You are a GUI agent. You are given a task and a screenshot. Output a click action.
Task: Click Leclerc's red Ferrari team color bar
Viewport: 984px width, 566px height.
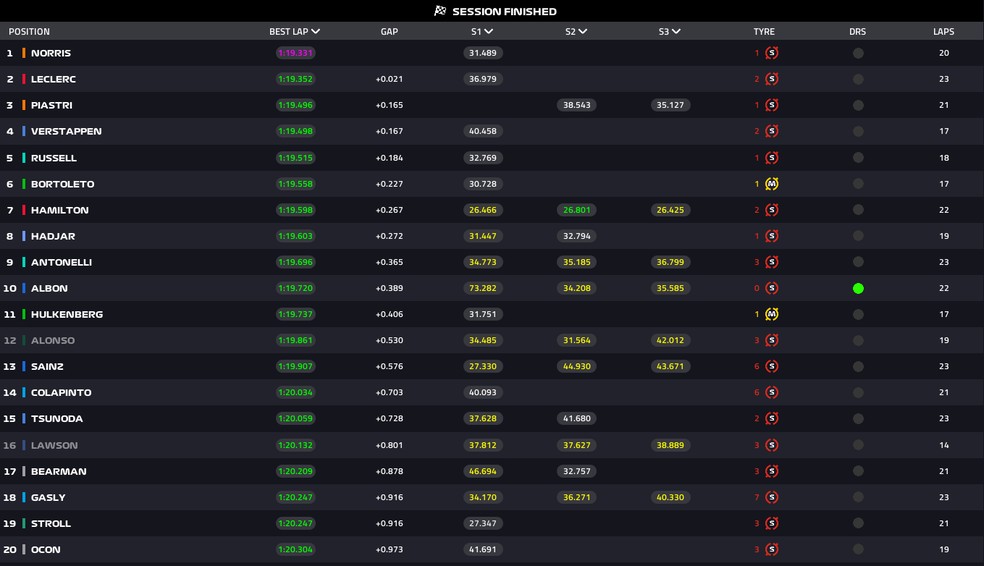click(x=24, y=79)
